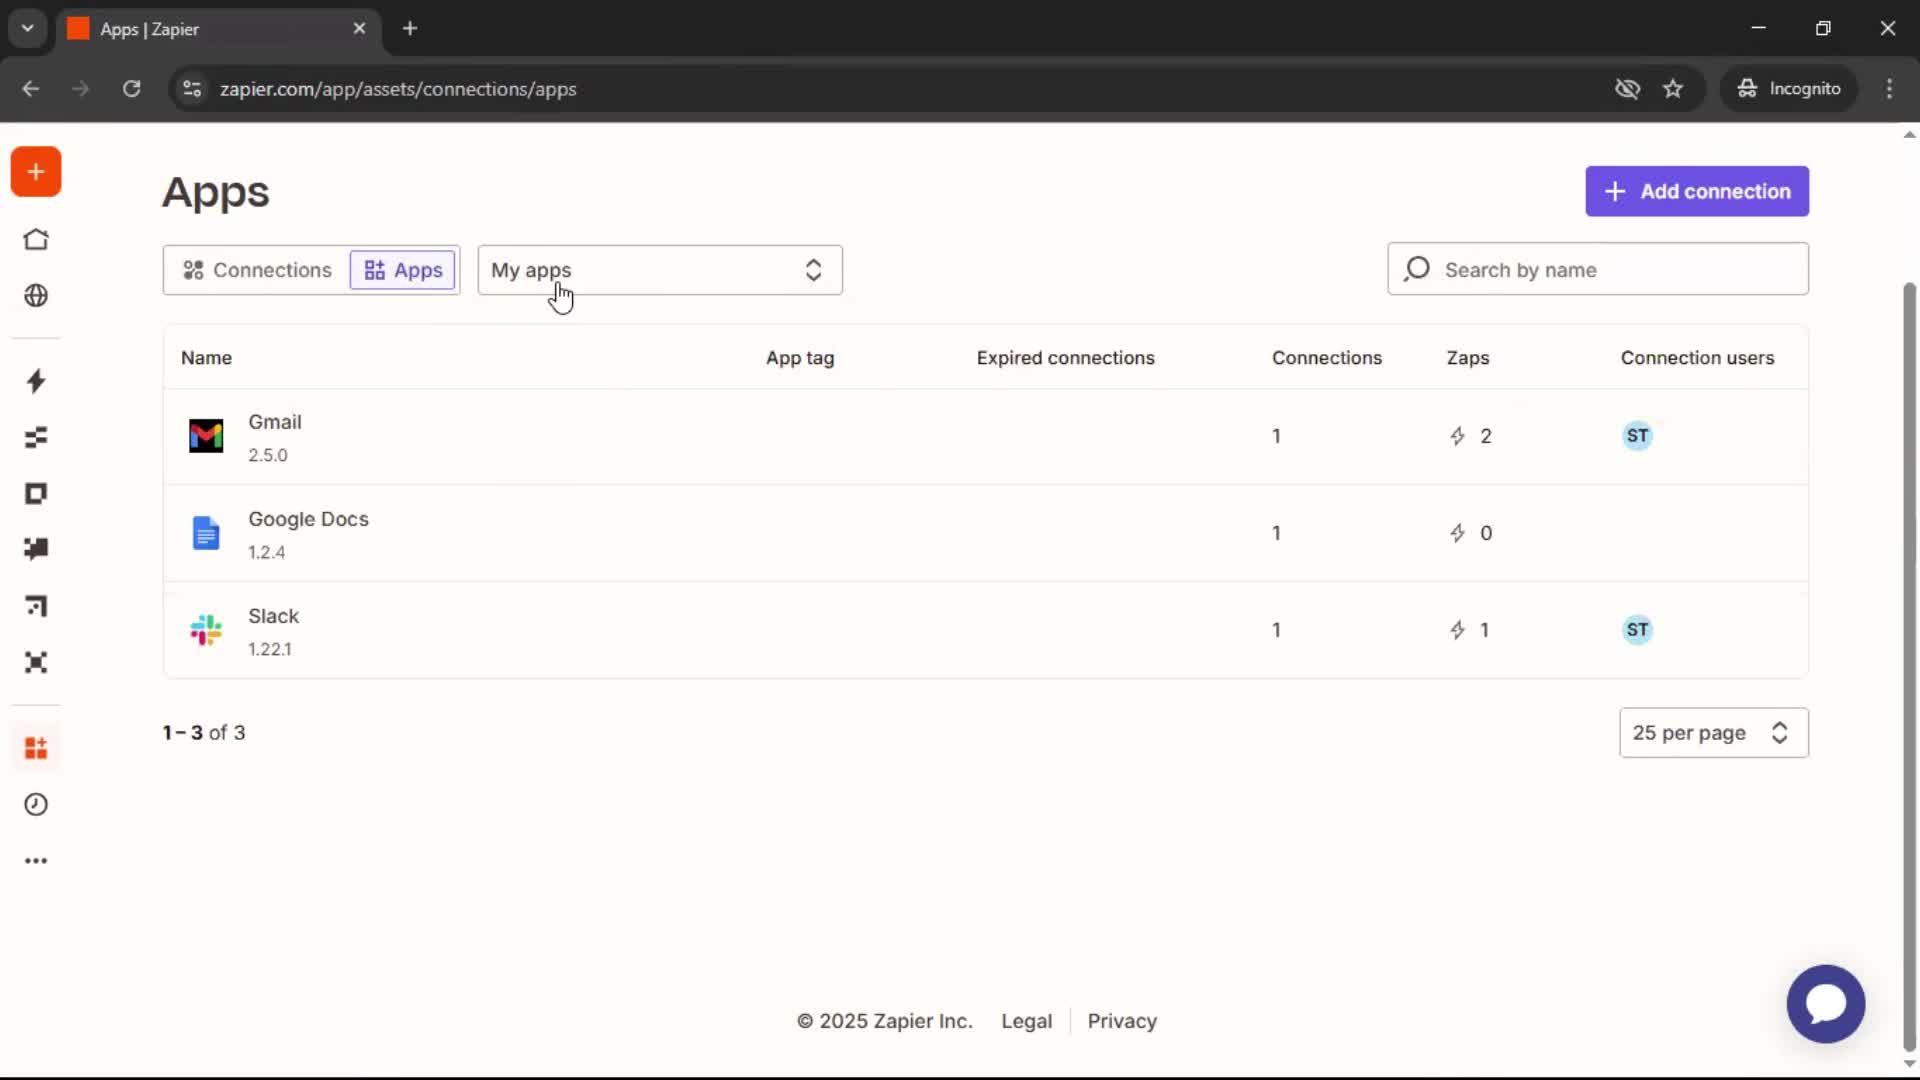
Task: Open the Agents icon in sidebar
Action: [x=36, y=663]
